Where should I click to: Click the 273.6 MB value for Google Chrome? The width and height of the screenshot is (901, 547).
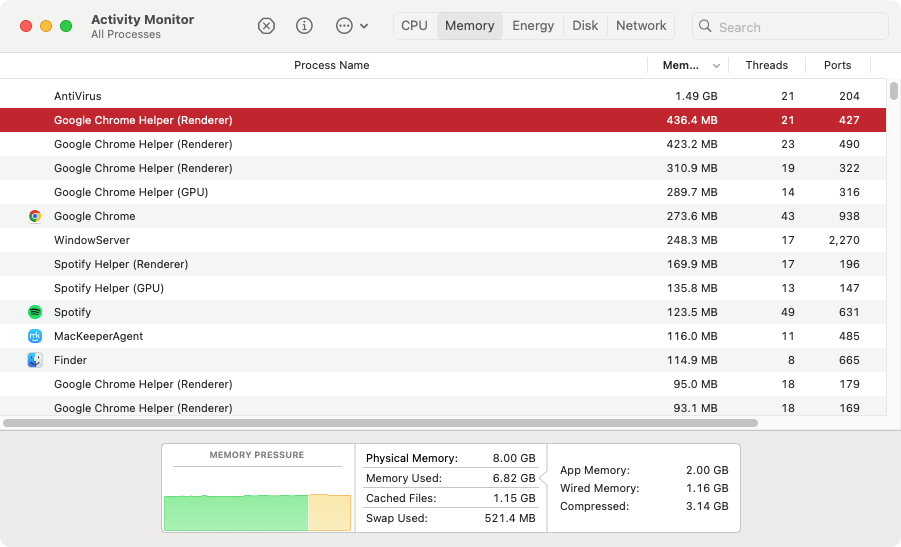click(692, 216)
